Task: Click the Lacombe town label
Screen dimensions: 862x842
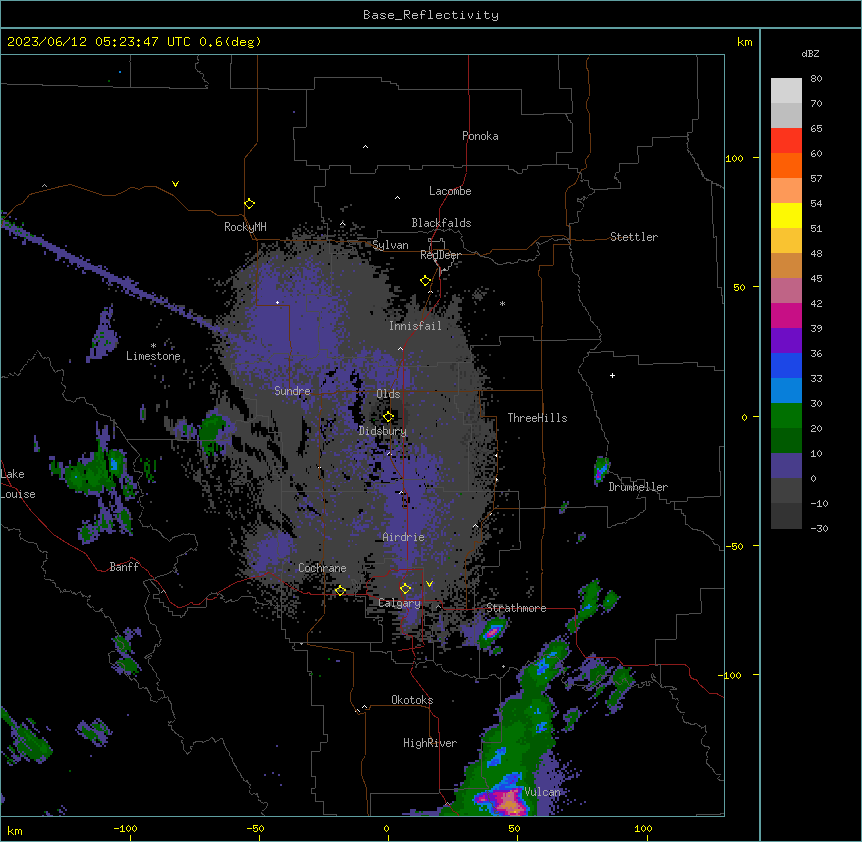Action: [x=450, y=191]
